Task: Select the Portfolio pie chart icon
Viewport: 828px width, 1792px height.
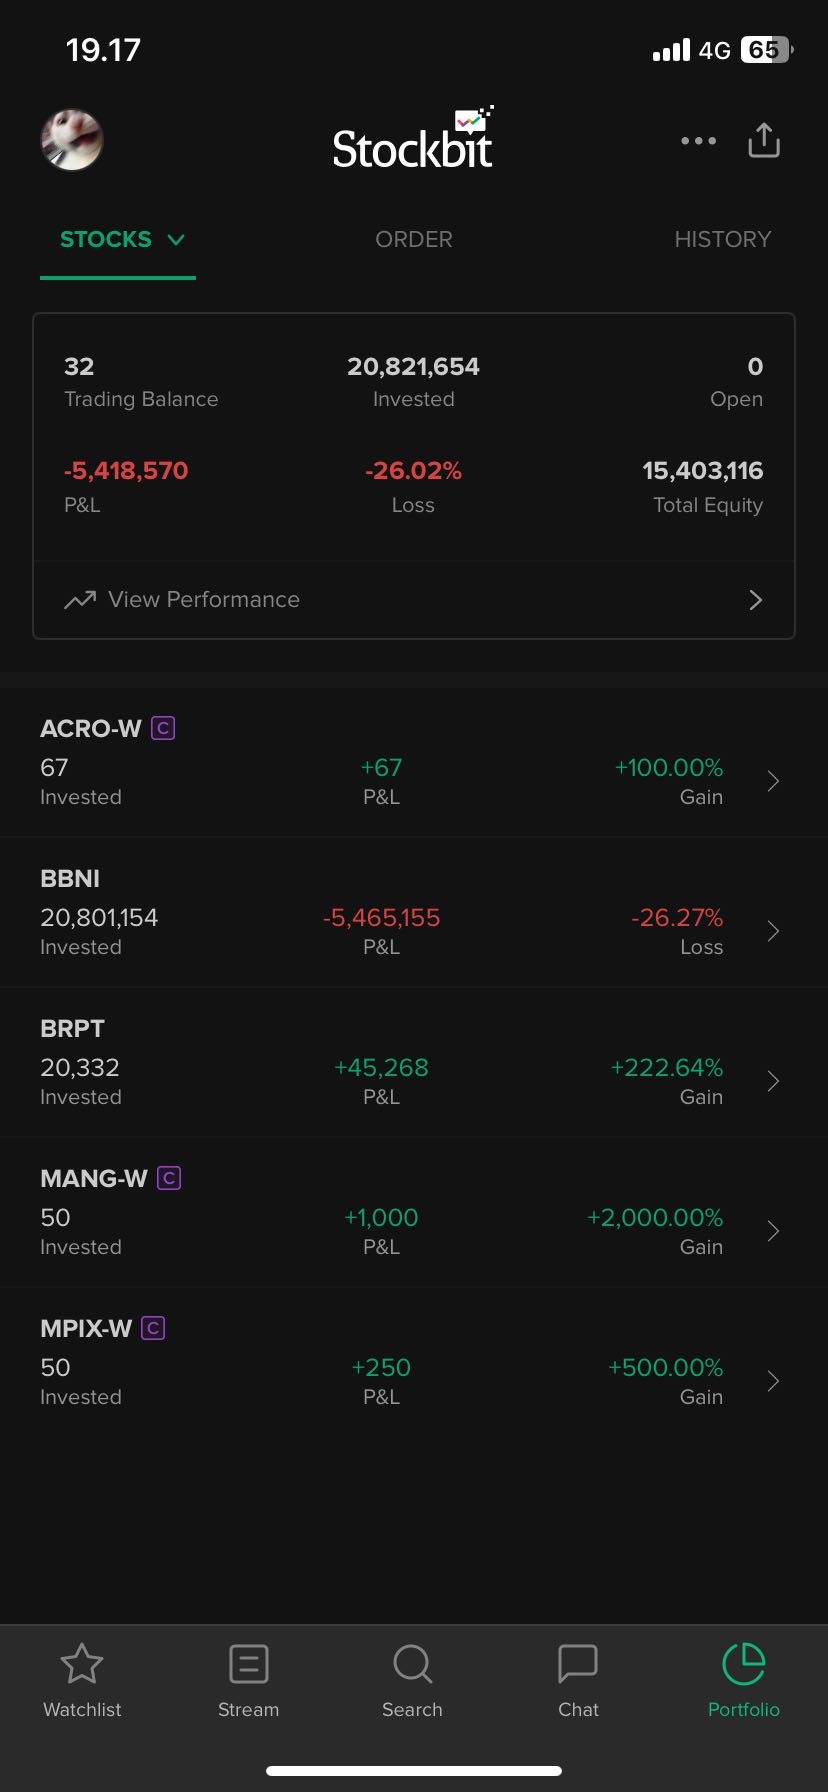Action: 743,1664
